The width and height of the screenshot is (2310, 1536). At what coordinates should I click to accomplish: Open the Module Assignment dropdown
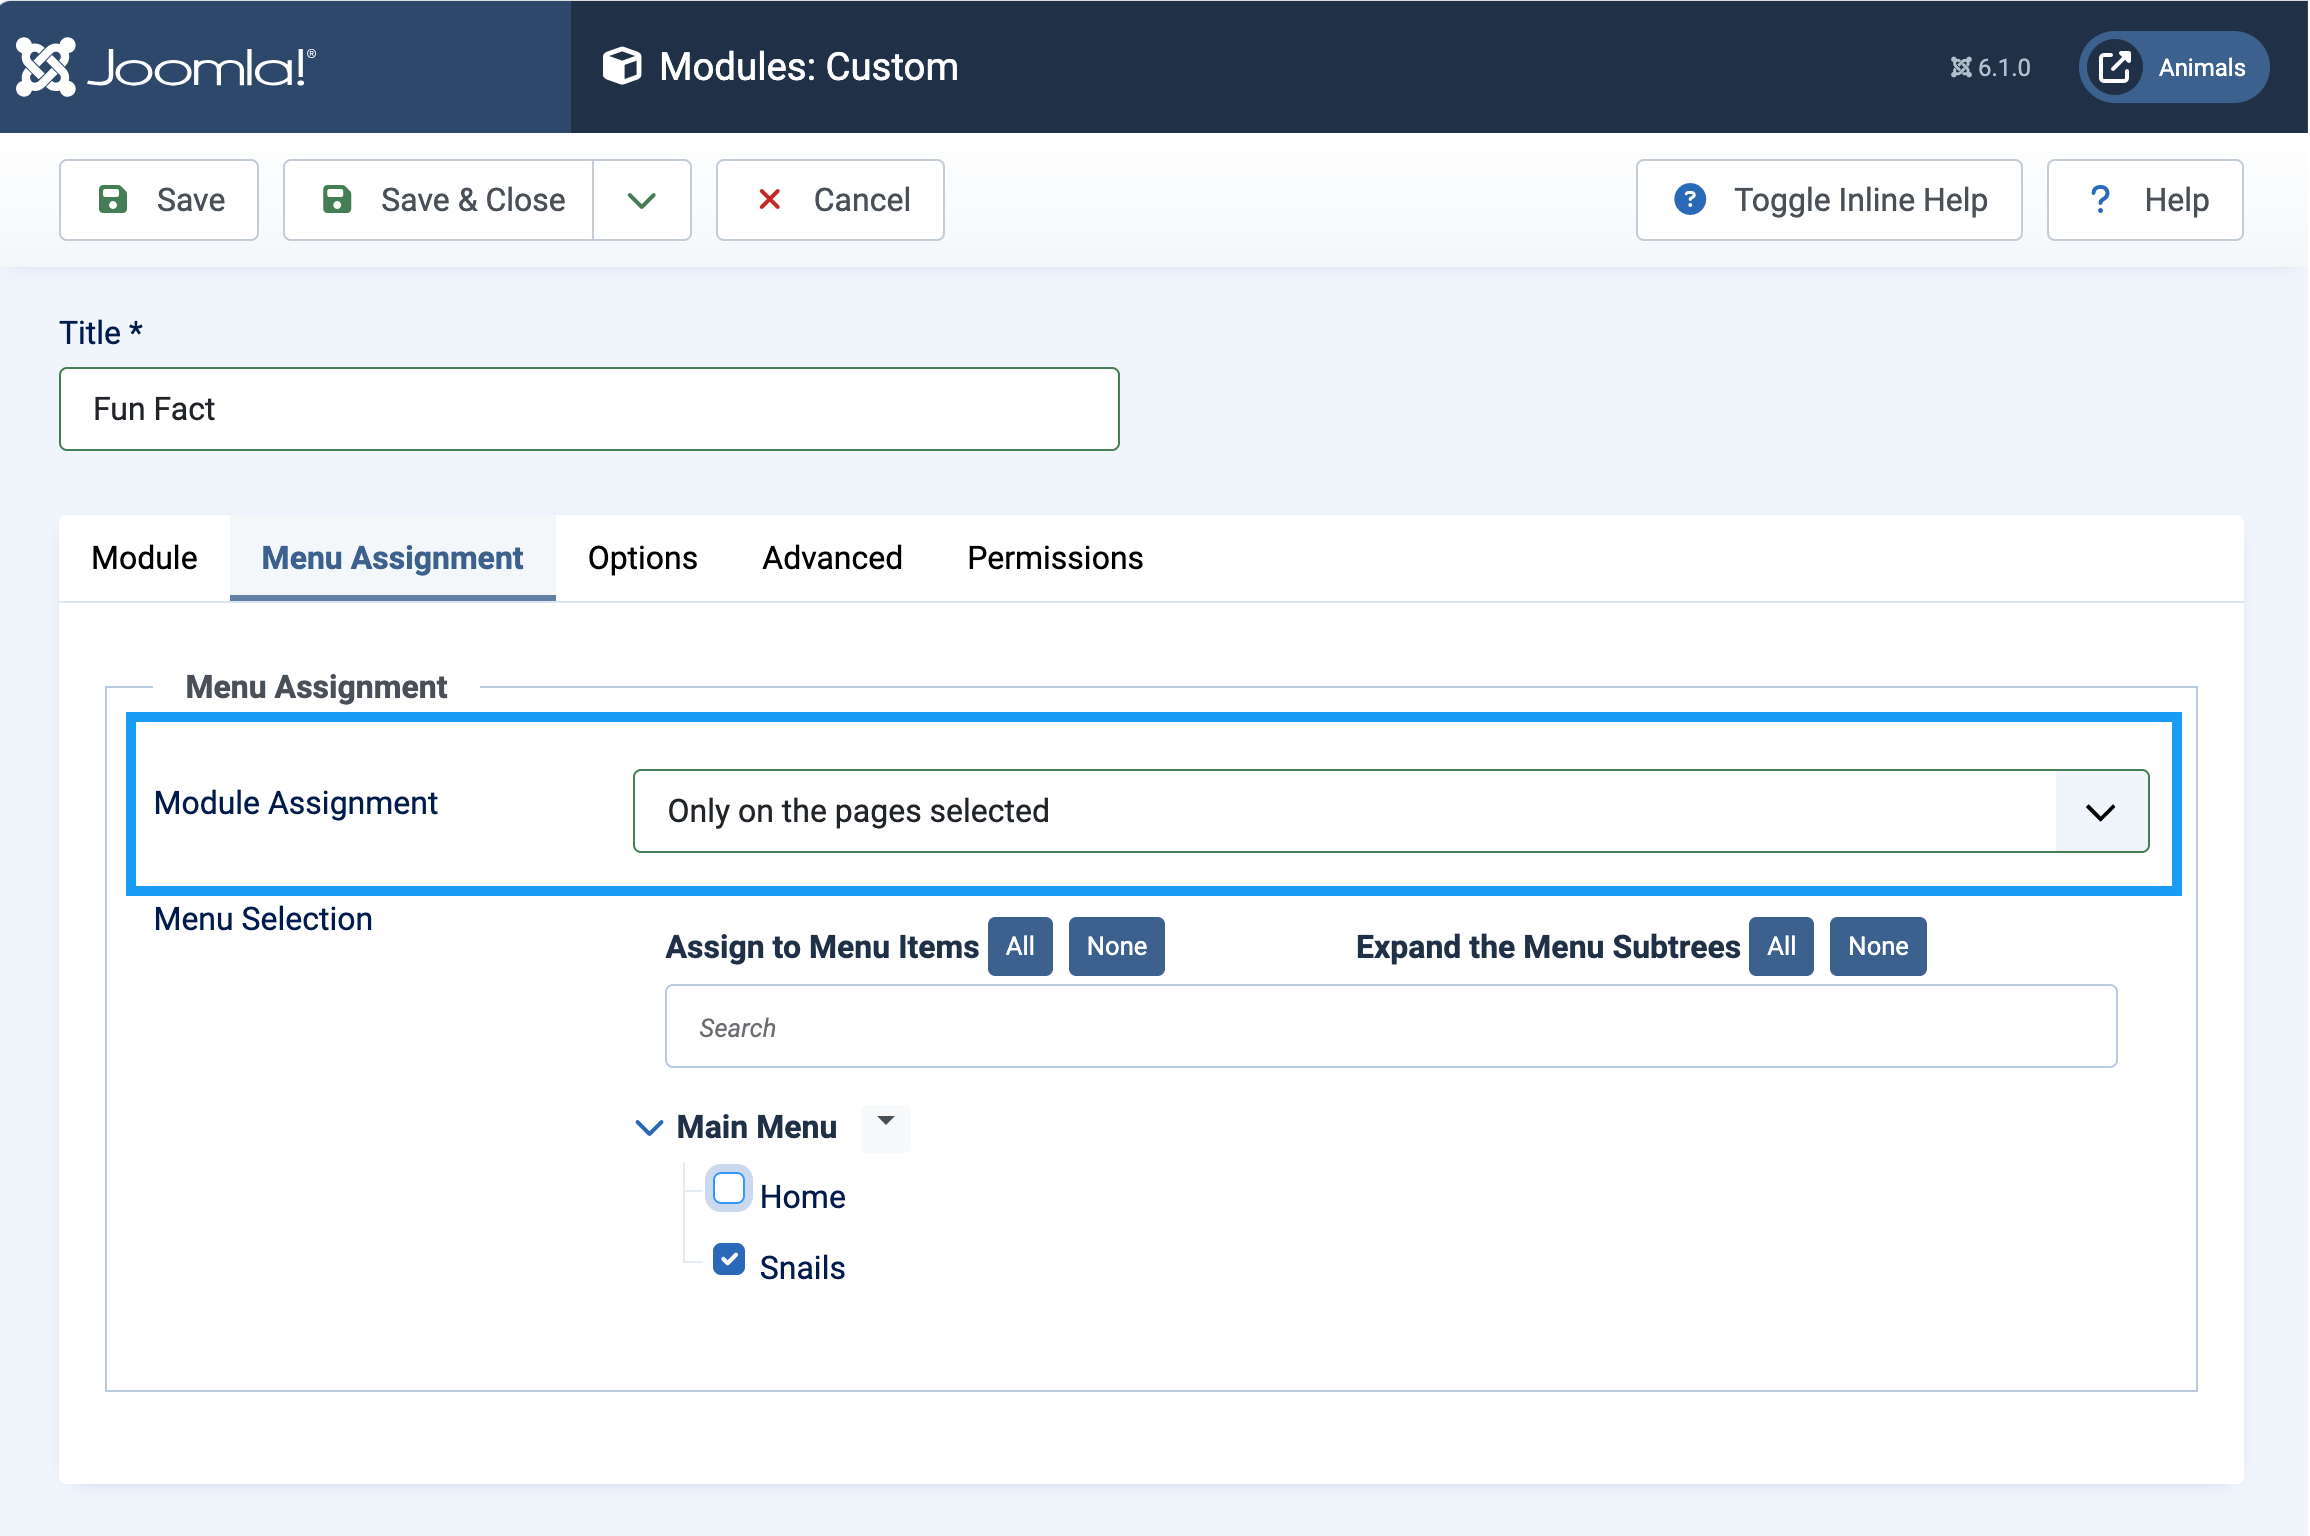1391,811
